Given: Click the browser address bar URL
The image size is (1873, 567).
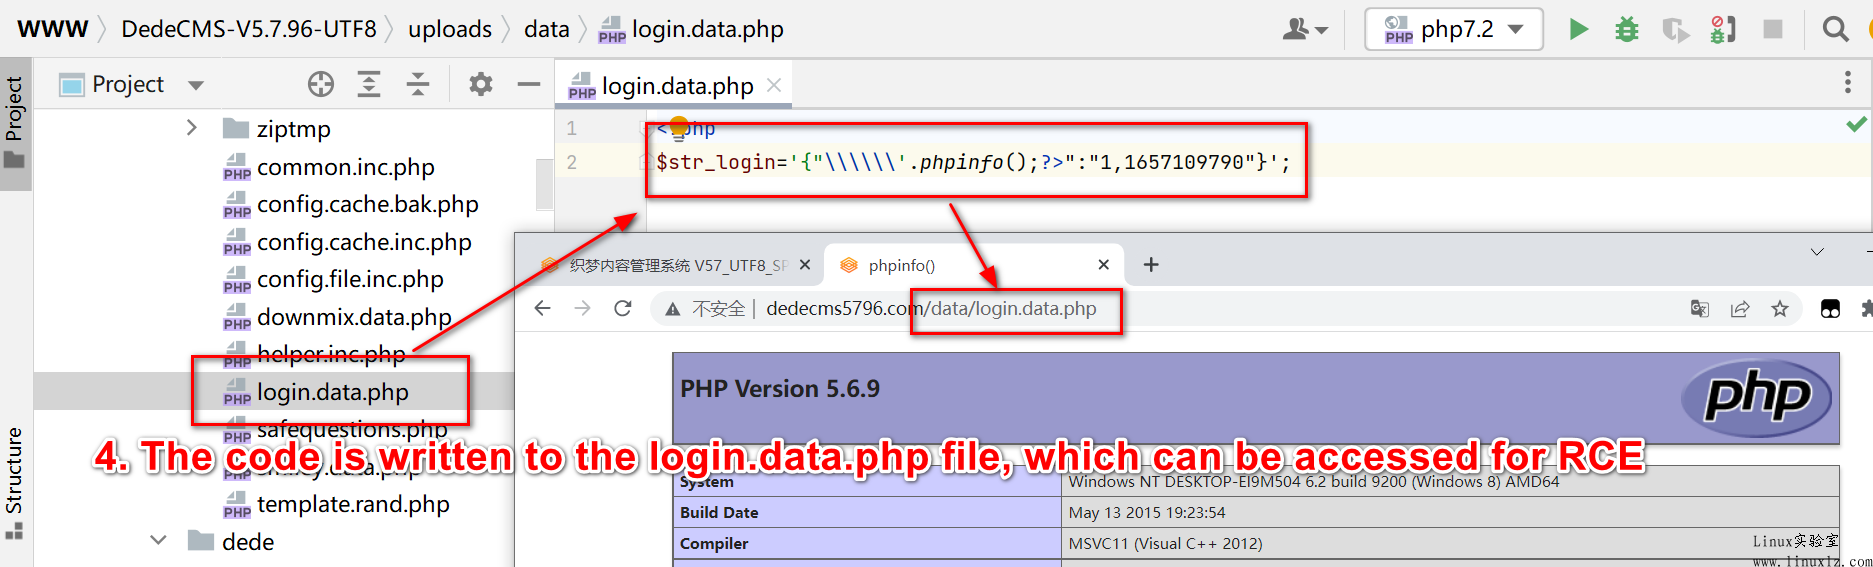Looking at the screenshot, I should coord(931,309).
